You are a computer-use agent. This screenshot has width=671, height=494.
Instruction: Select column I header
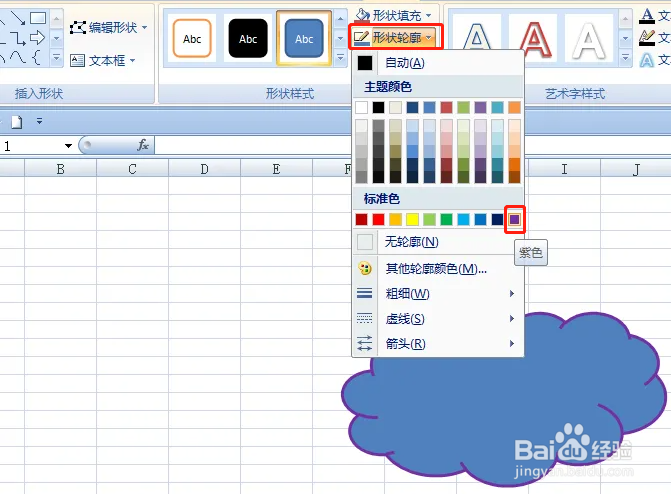564,169
